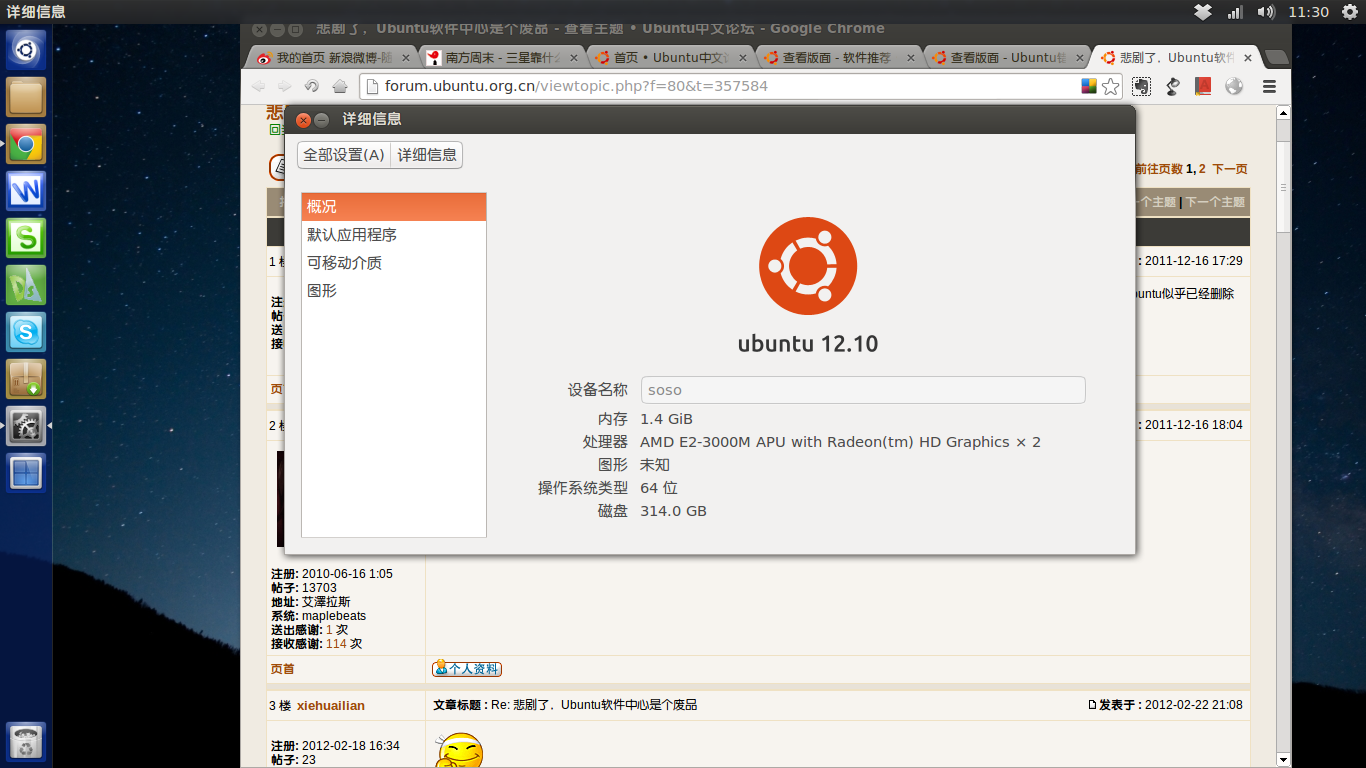Viewport: 1366px width, 768px height.
Task: Click the 个人资料 profile button
Action: pos(467,669)
